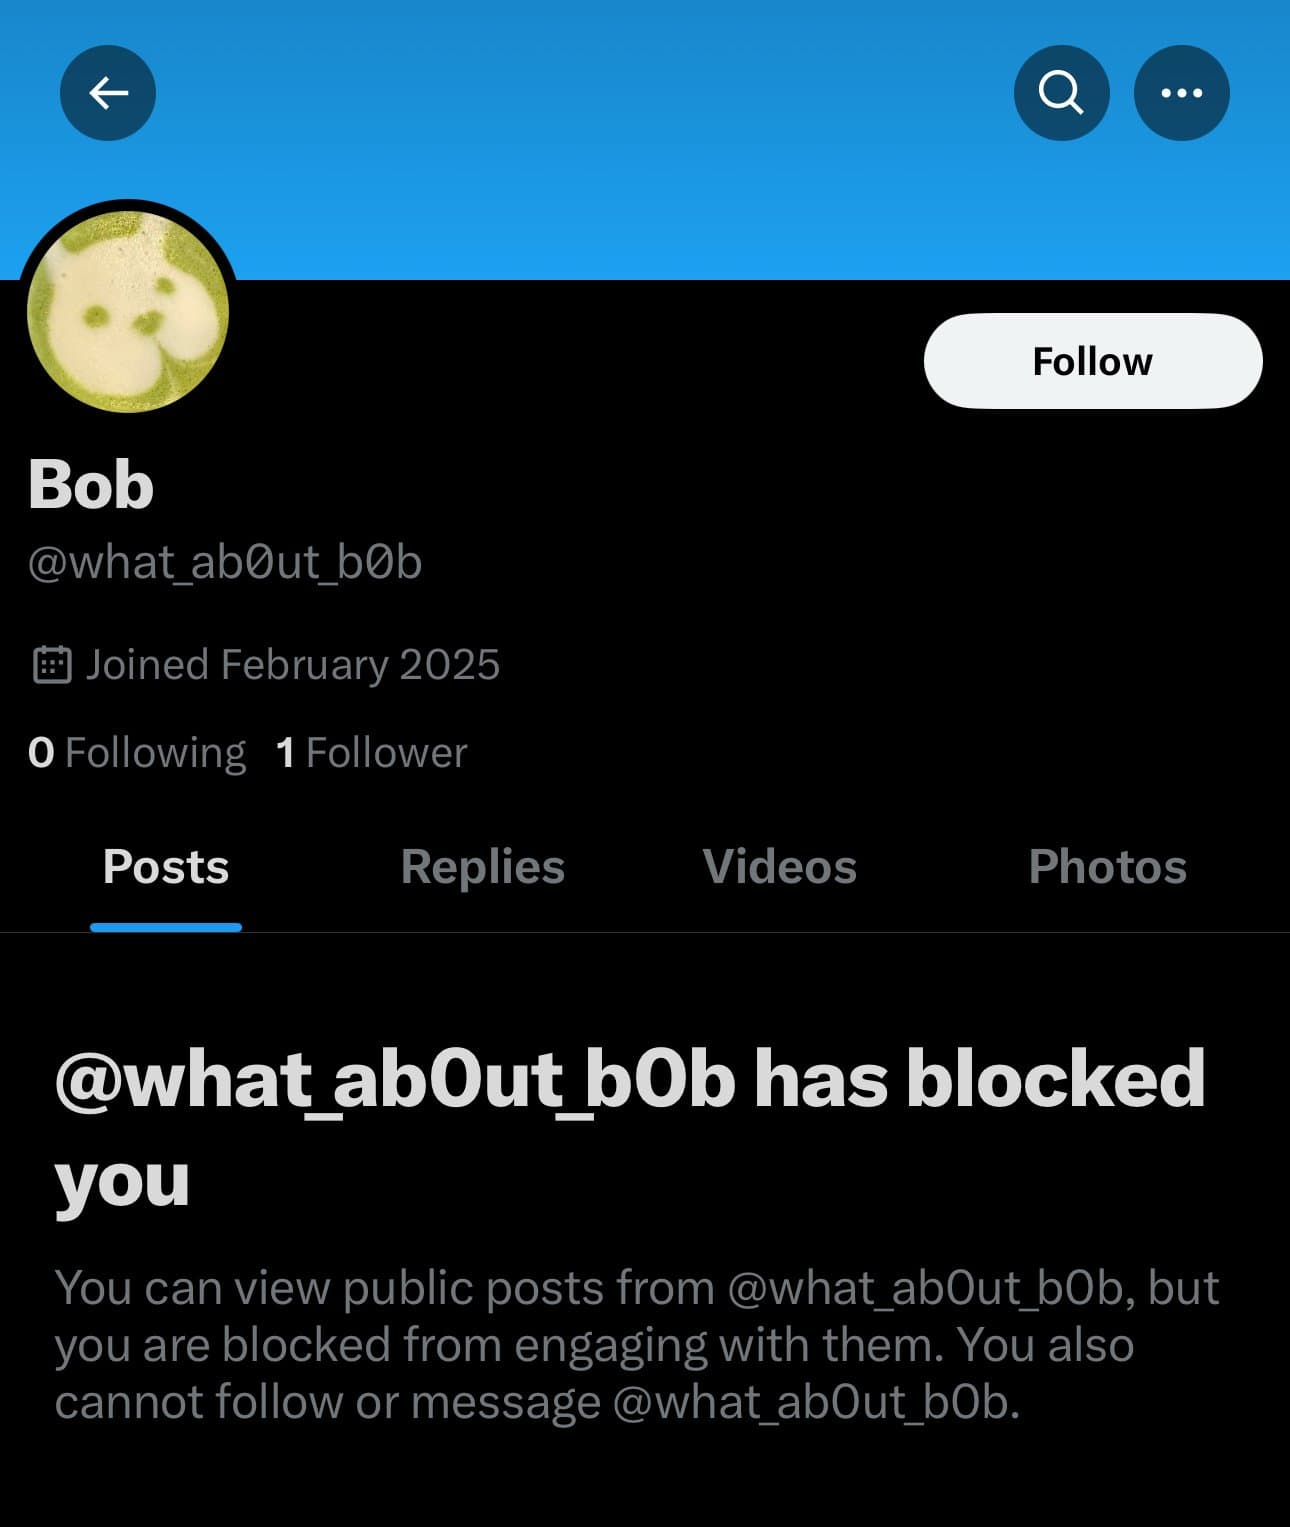1290x1527 pixels.
Task: Tap the blocked explanation paragraph text
Action: click(x=637, y=1345)
